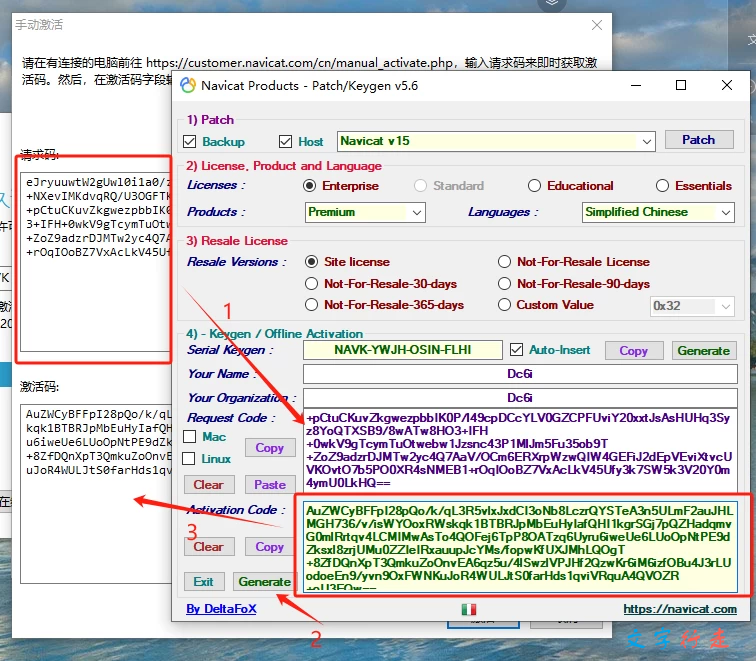The height and width of the screenshot is (661, 756).
Task: Open the https://navicat.com link
Action: pyautogui.click(x=680, y=609)
